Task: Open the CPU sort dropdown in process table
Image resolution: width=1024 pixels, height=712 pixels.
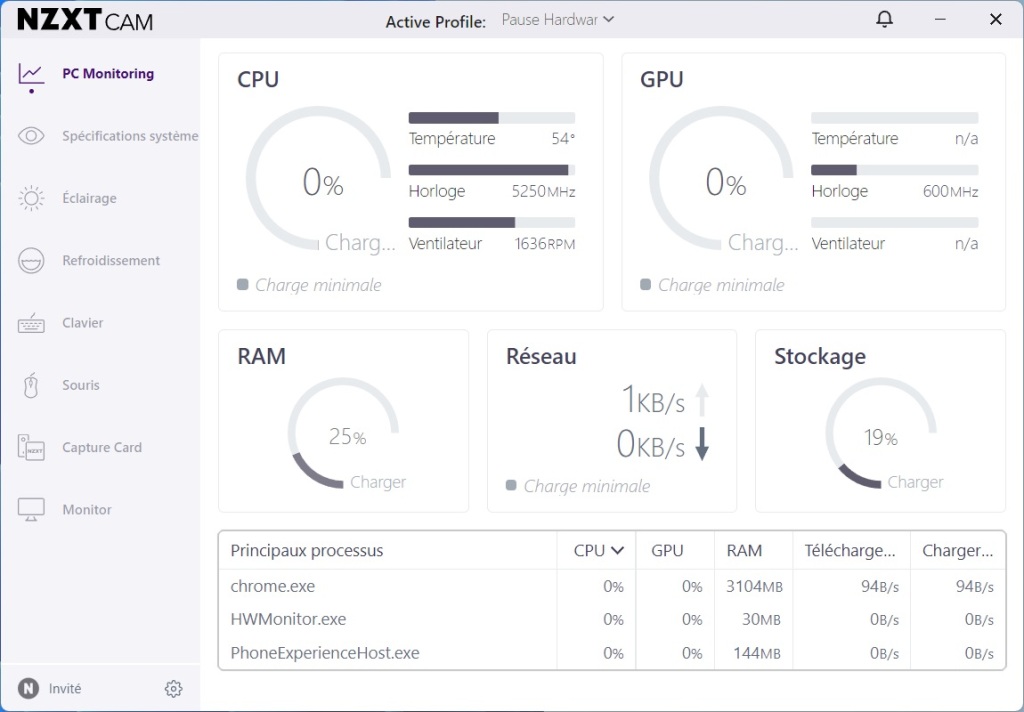Action: [596, 550]
